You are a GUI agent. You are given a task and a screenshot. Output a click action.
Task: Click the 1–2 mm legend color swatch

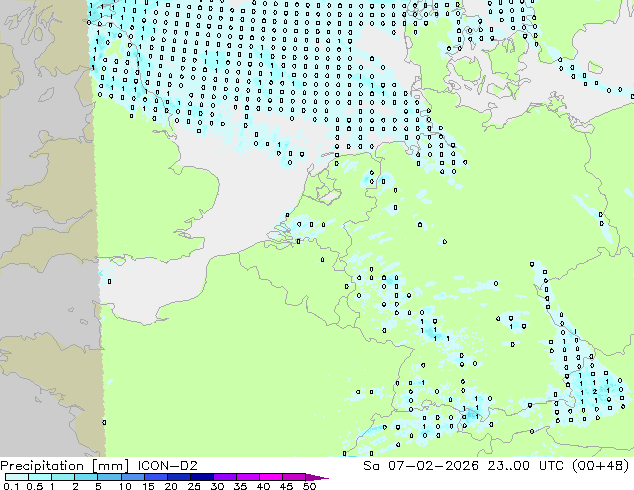pos(63,477)
